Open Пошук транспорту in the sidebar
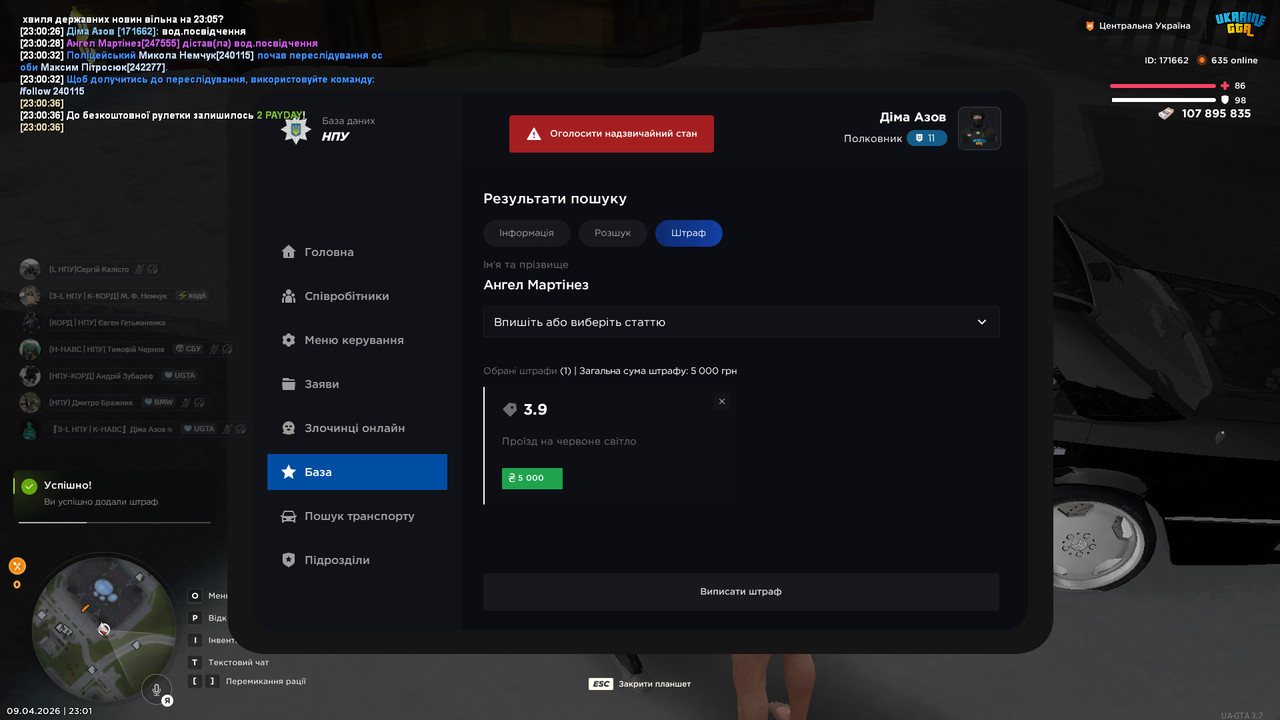Viewport: 1280px width, 720px height. [x=357, y=516]
